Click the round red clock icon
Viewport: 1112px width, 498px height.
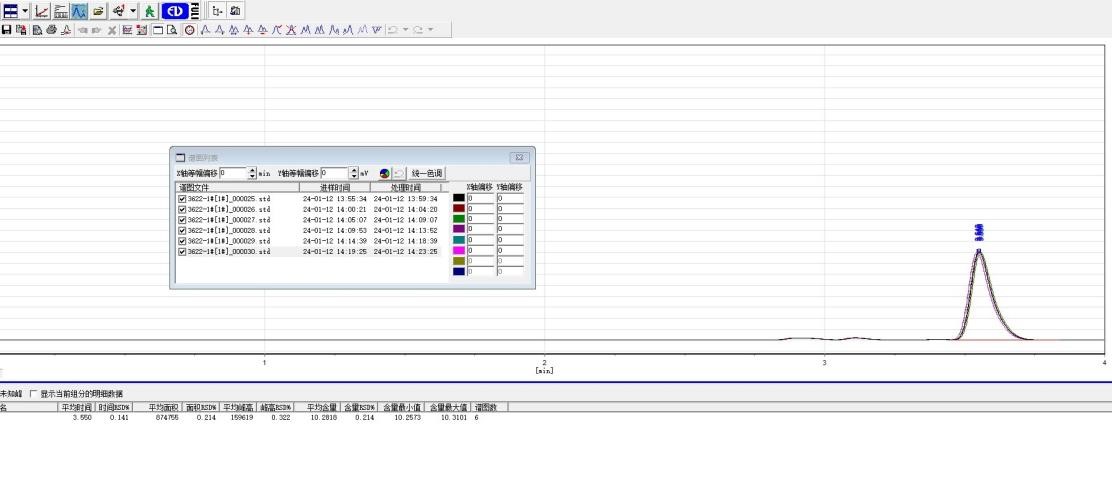tap(188, 30)
